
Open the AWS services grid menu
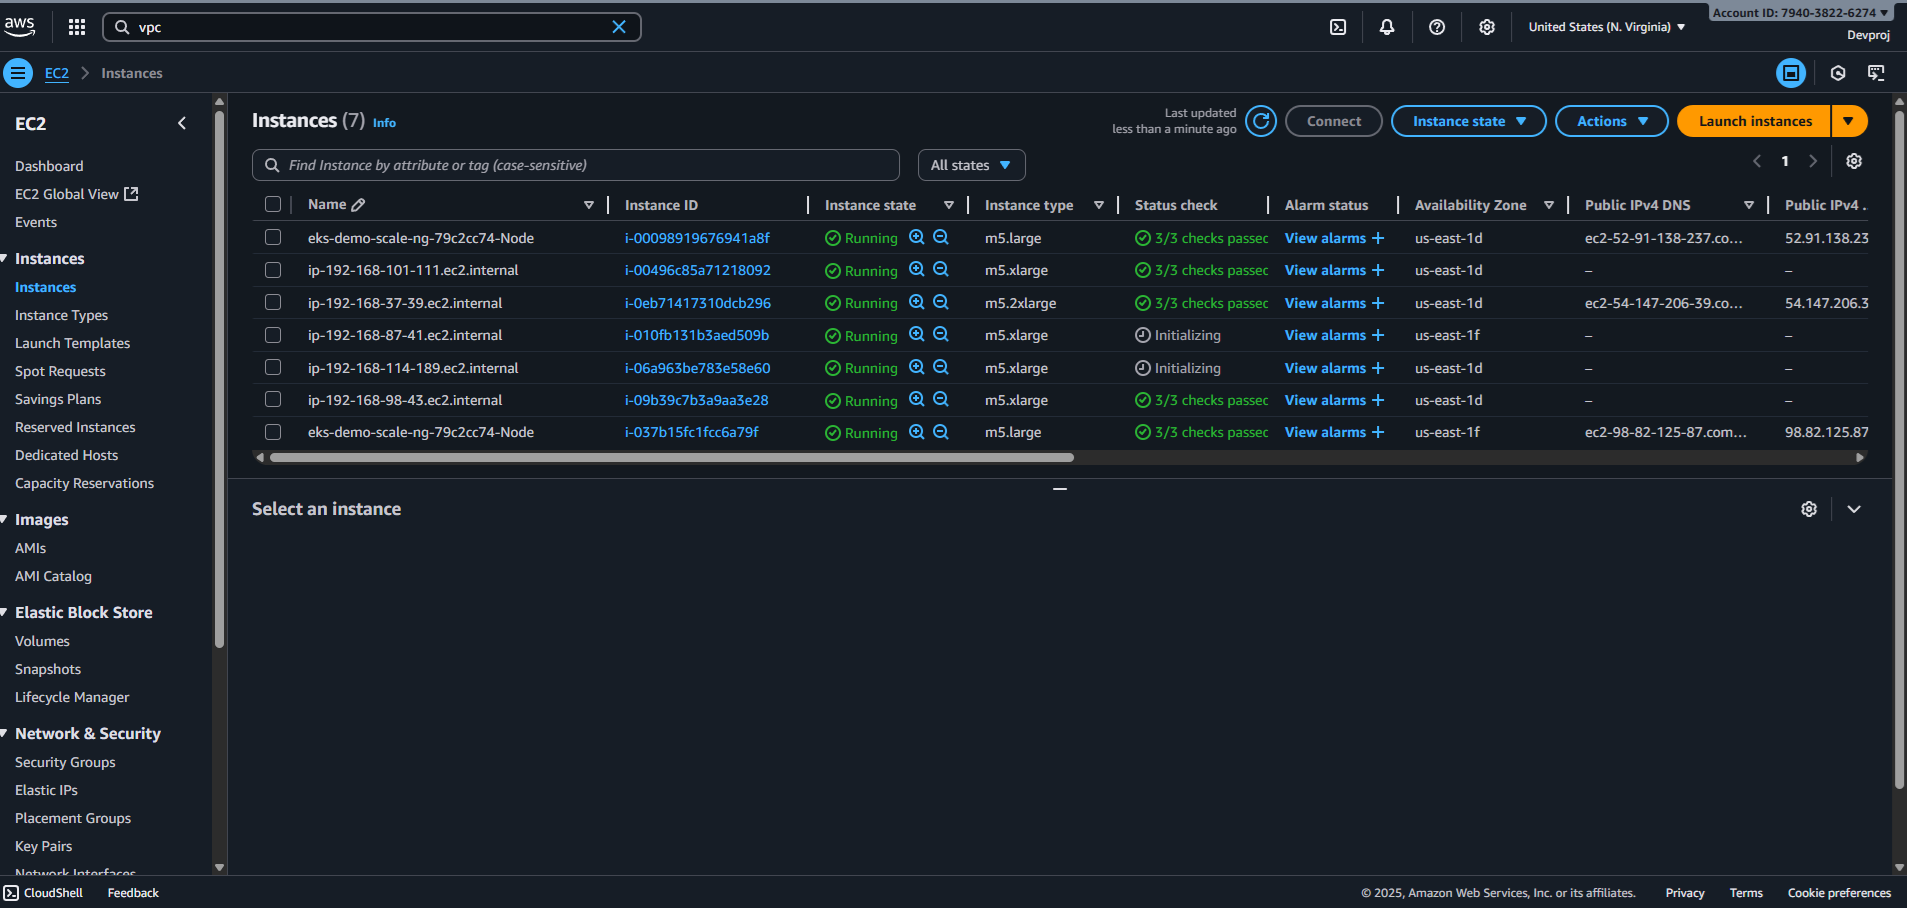[77, 27]
